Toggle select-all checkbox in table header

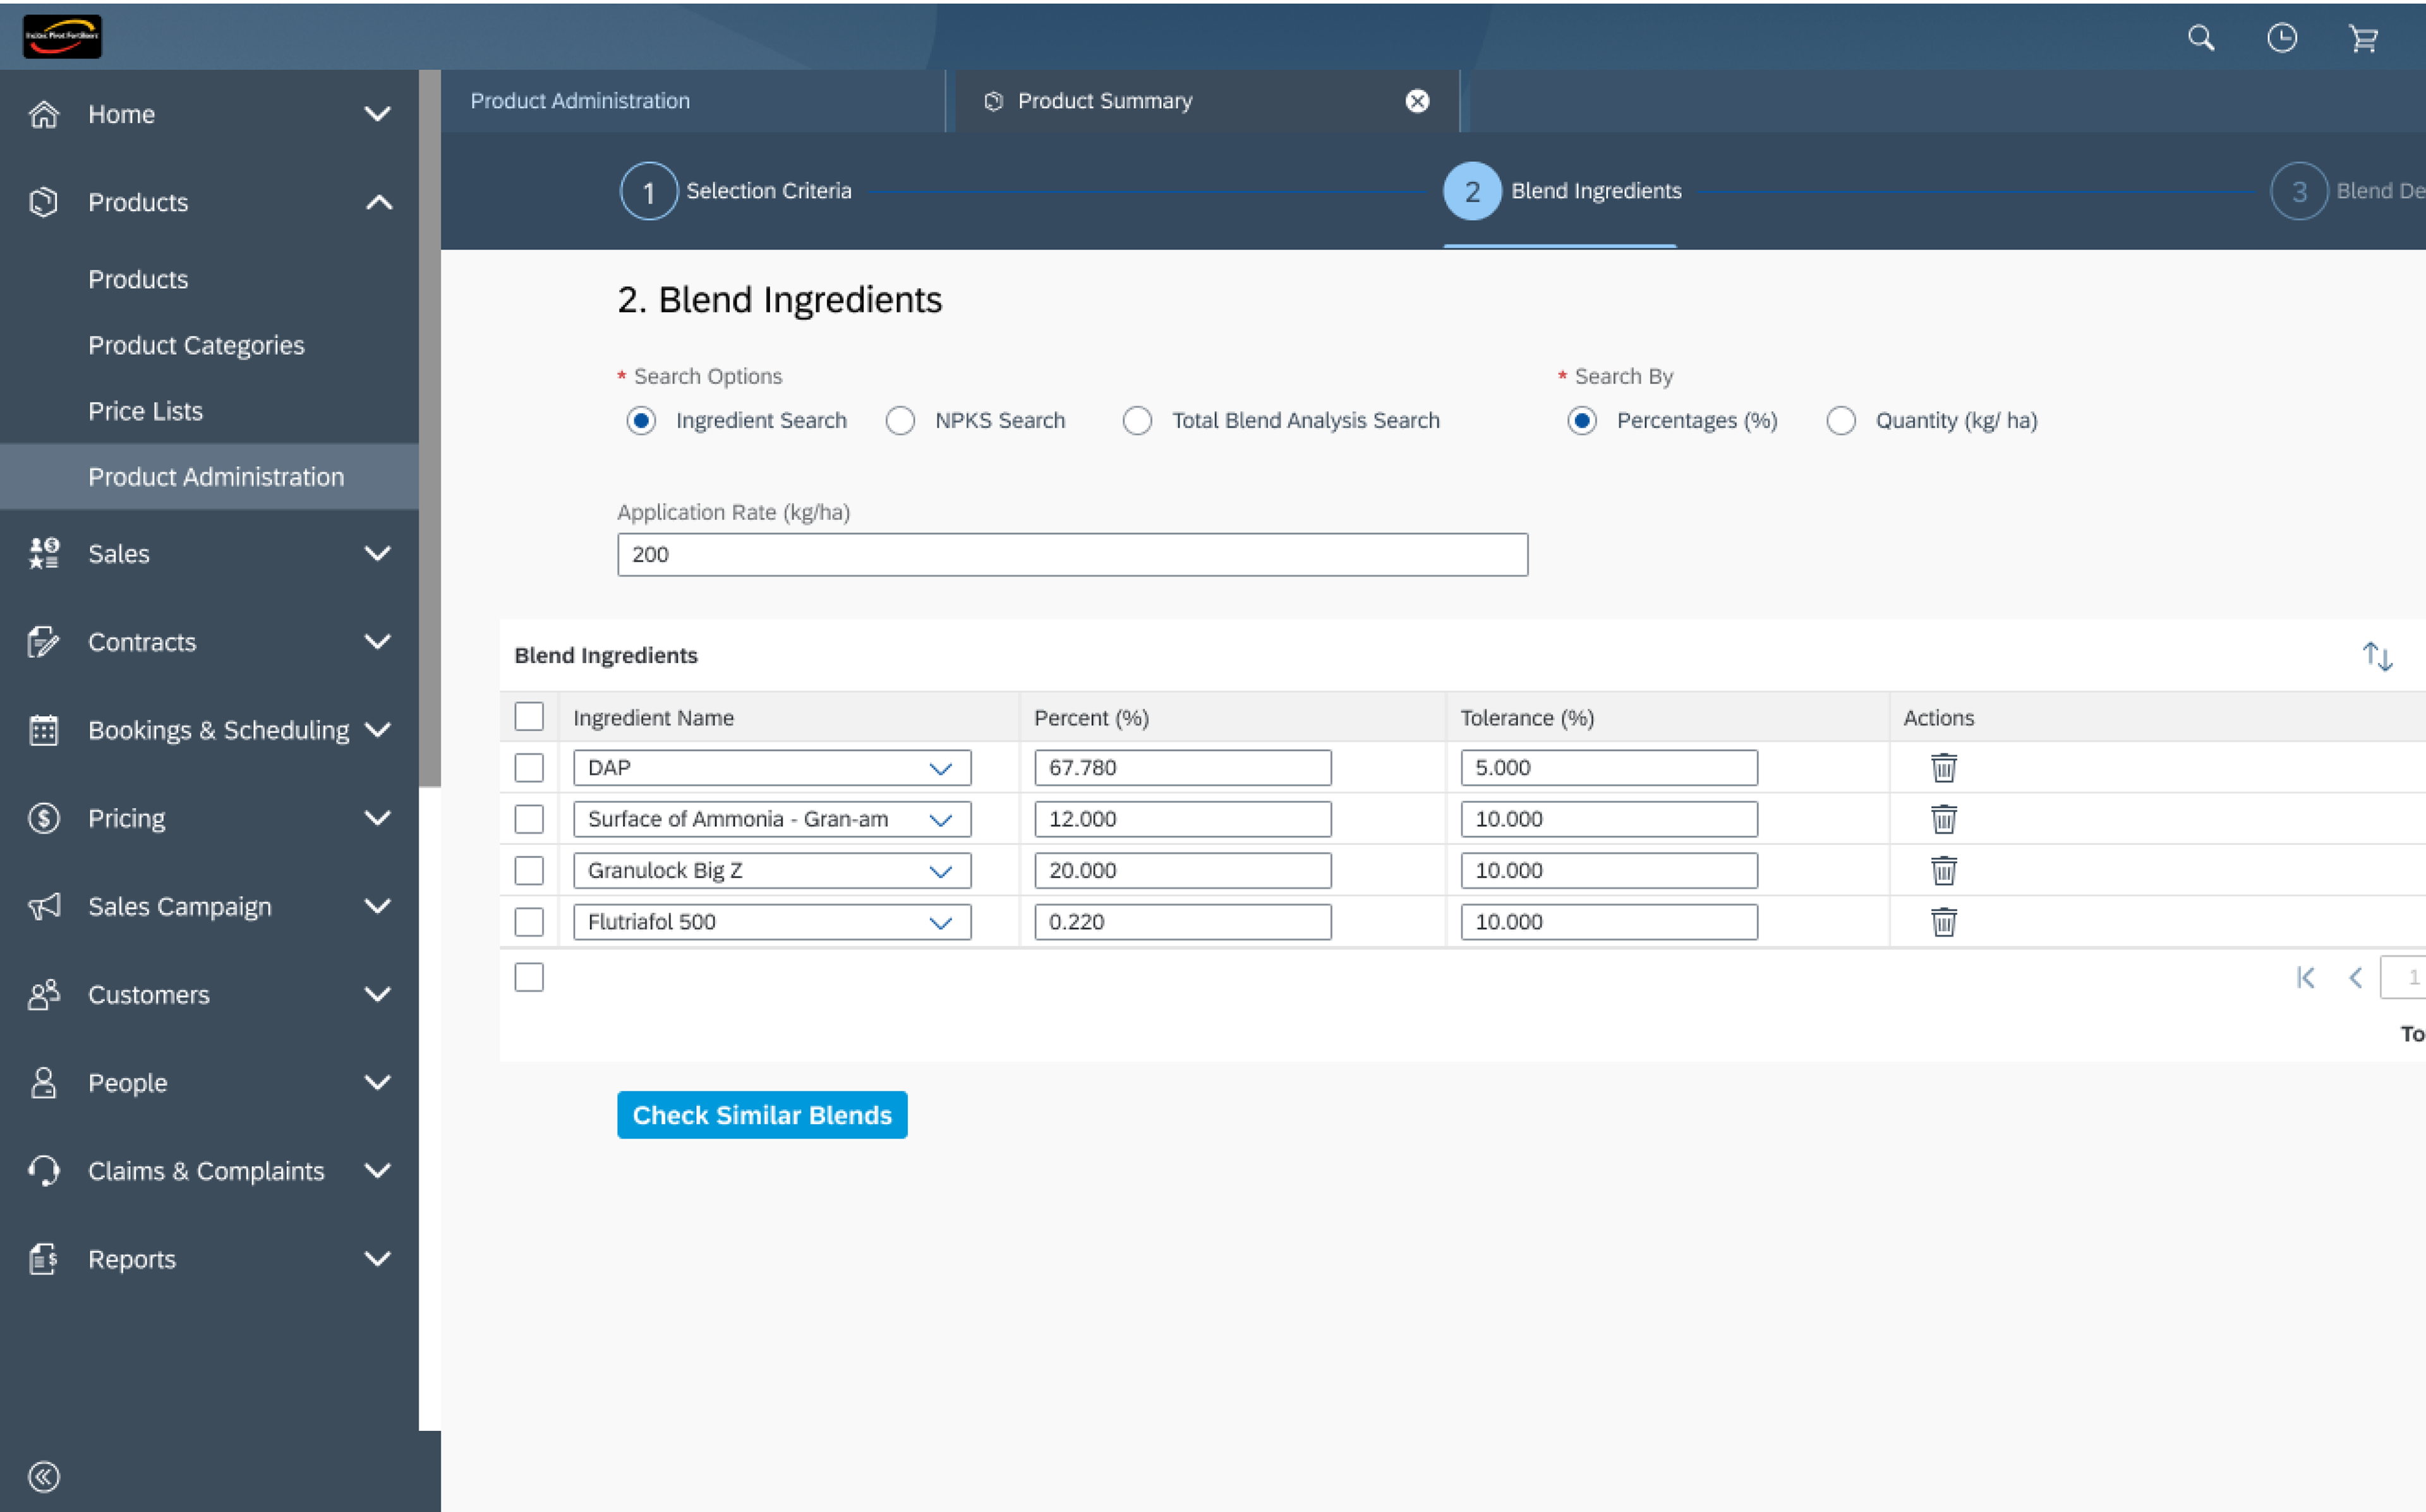pos(529,717)
